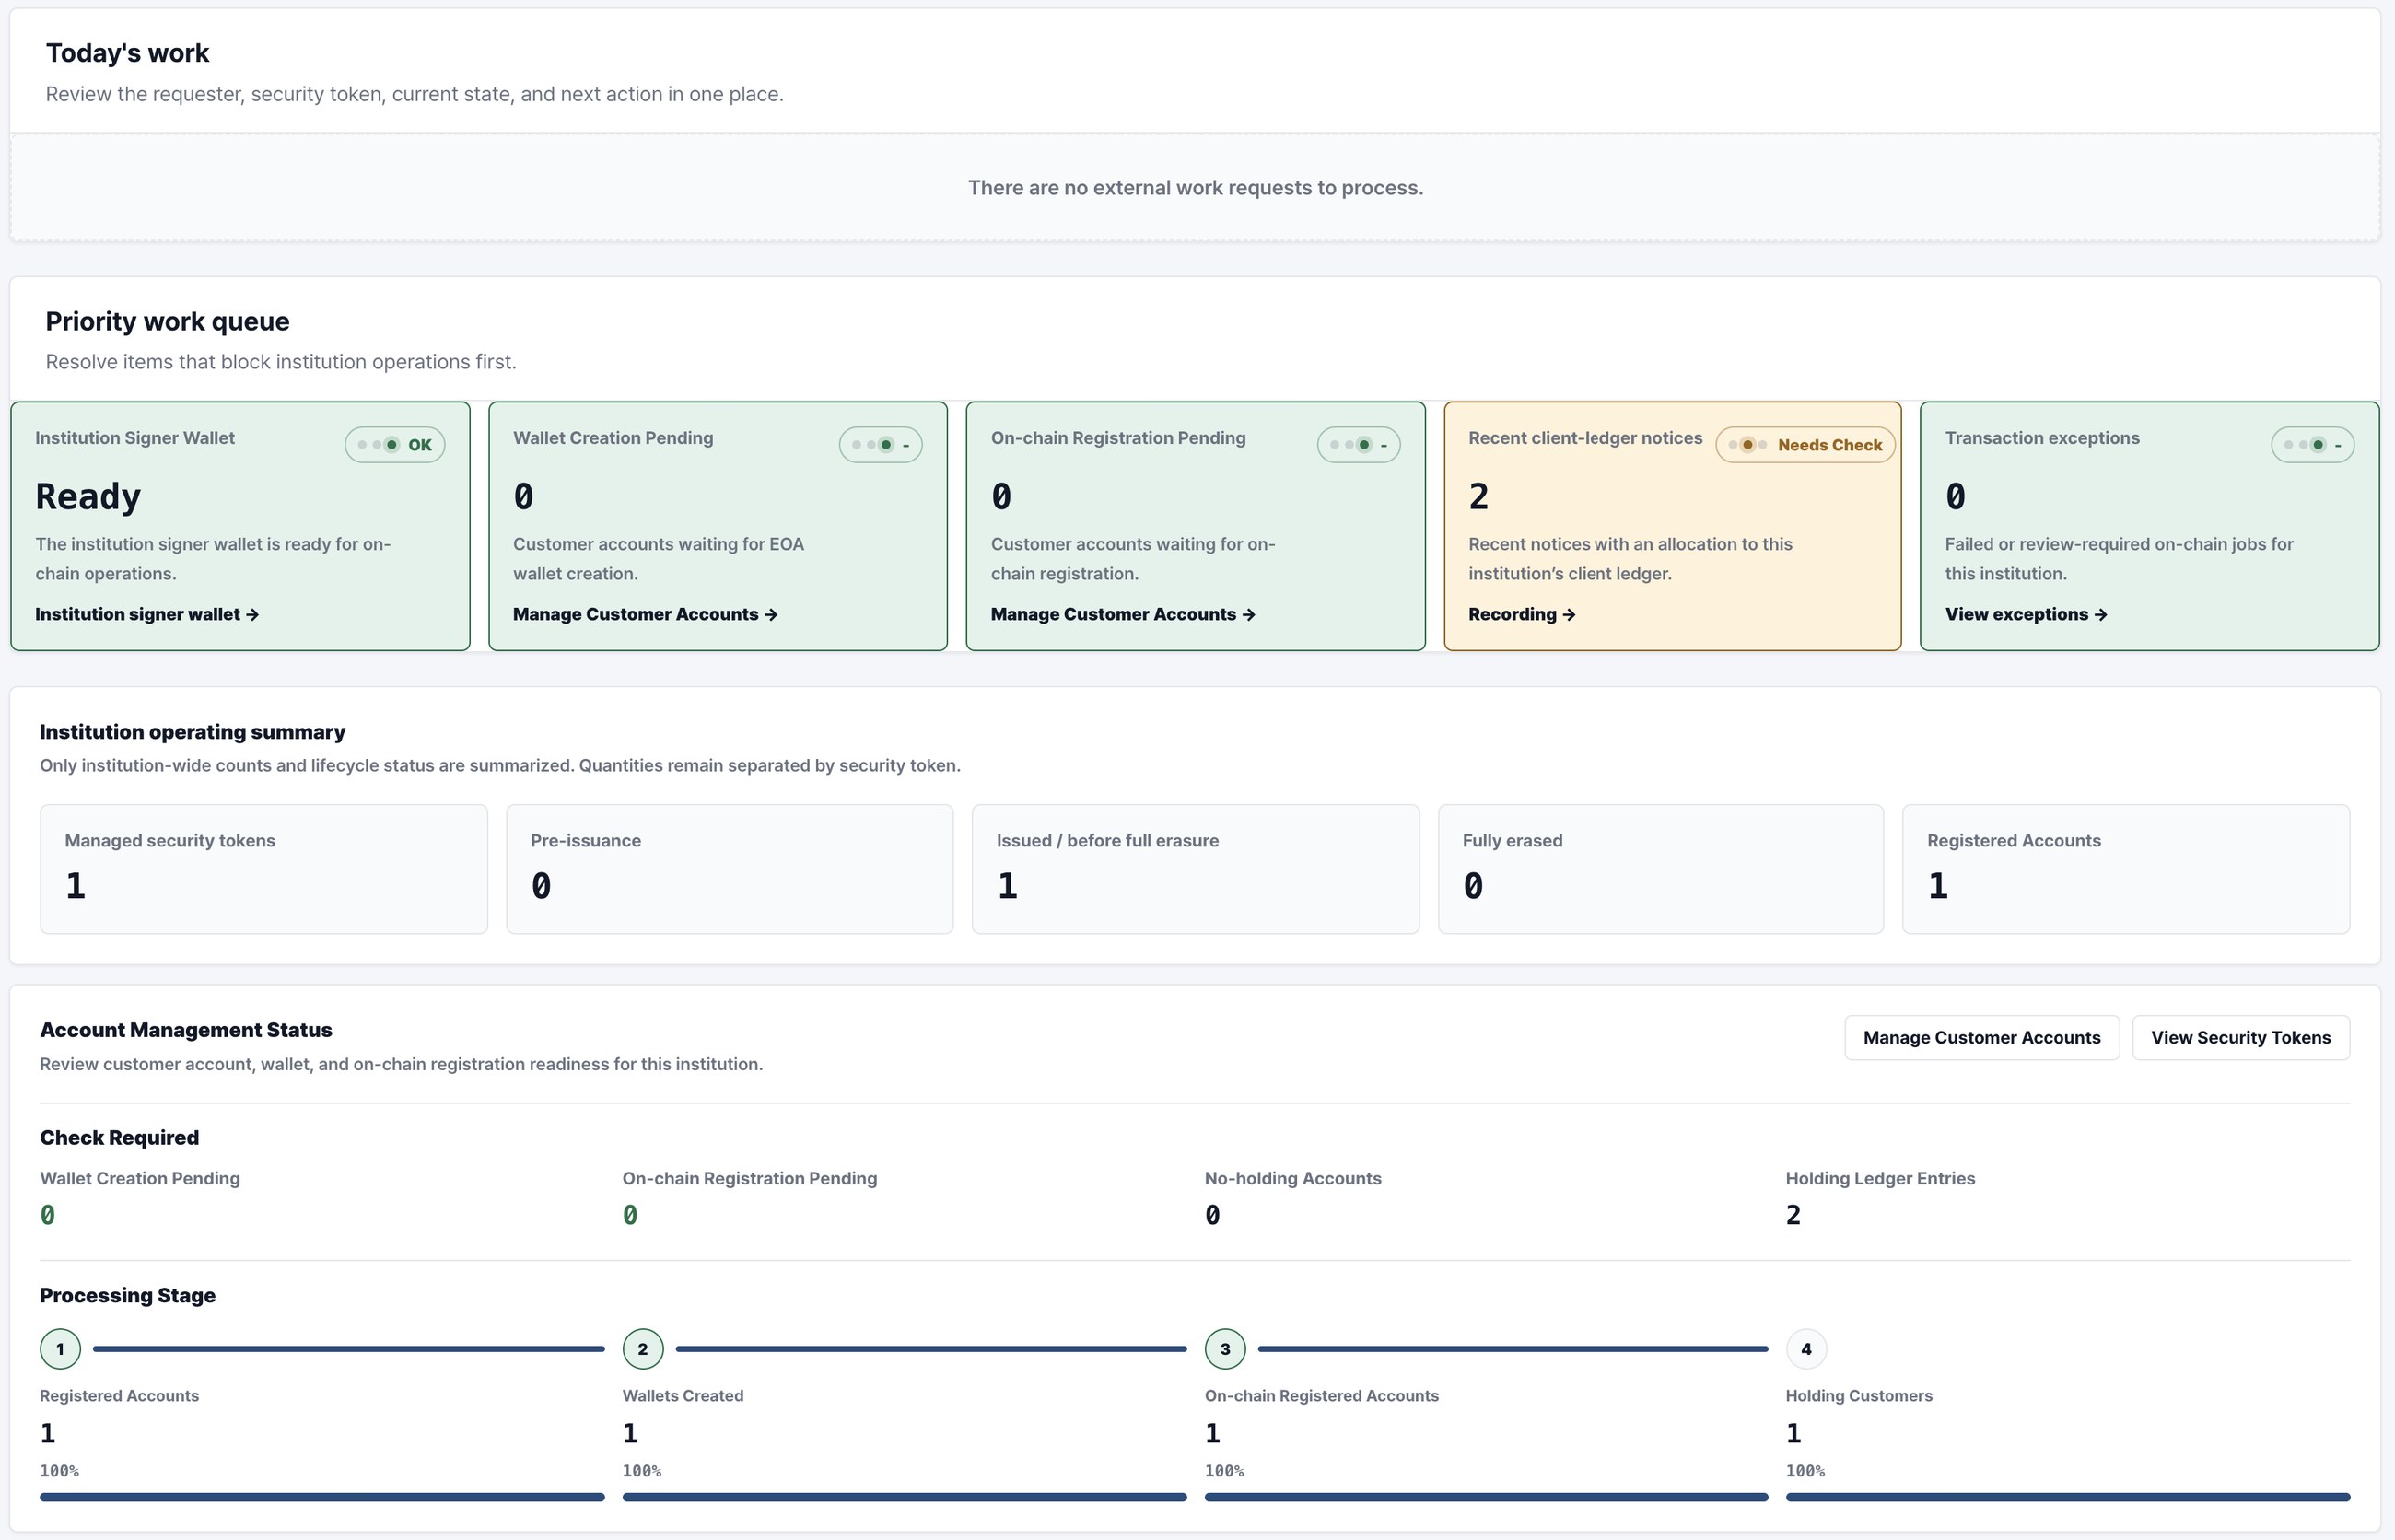
Task: Click the Holding Customers 100% progress bar
Action: [2068, 1497]
